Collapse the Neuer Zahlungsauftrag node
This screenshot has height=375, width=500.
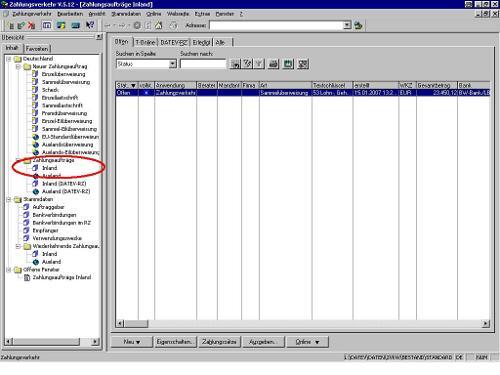(18, 66)
